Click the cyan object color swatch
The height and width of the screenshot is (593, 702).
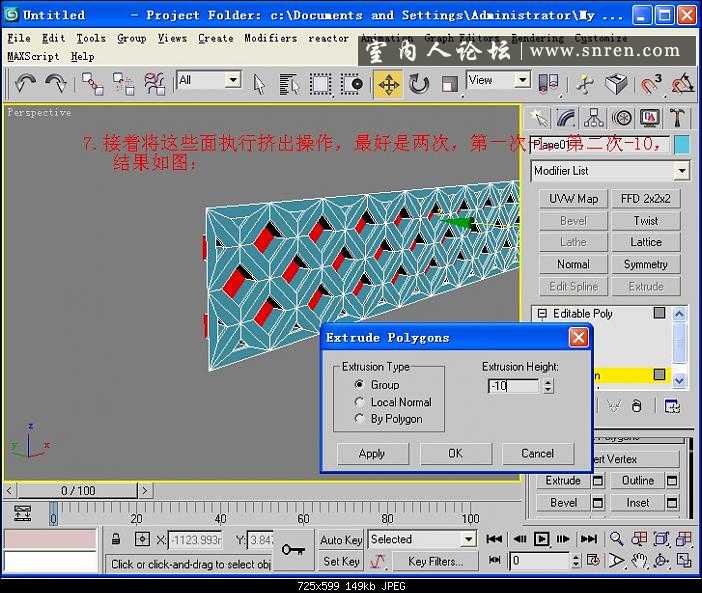click(x=681, y=145)
